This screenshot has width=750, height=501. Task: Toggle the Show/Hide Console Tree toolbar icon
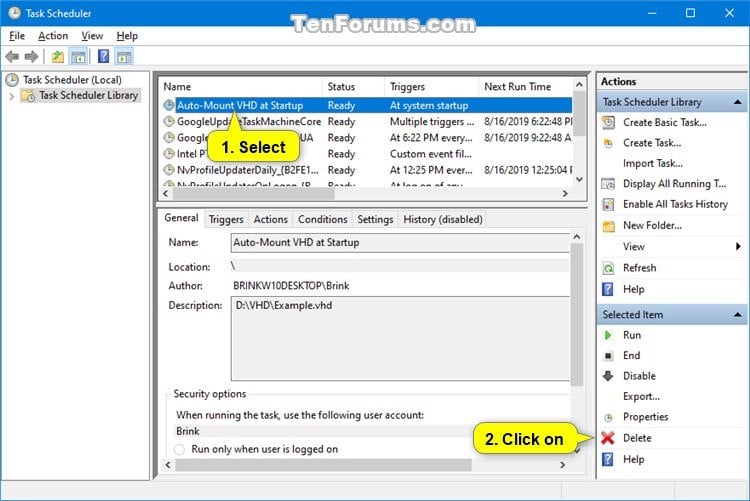coord(78,57)
